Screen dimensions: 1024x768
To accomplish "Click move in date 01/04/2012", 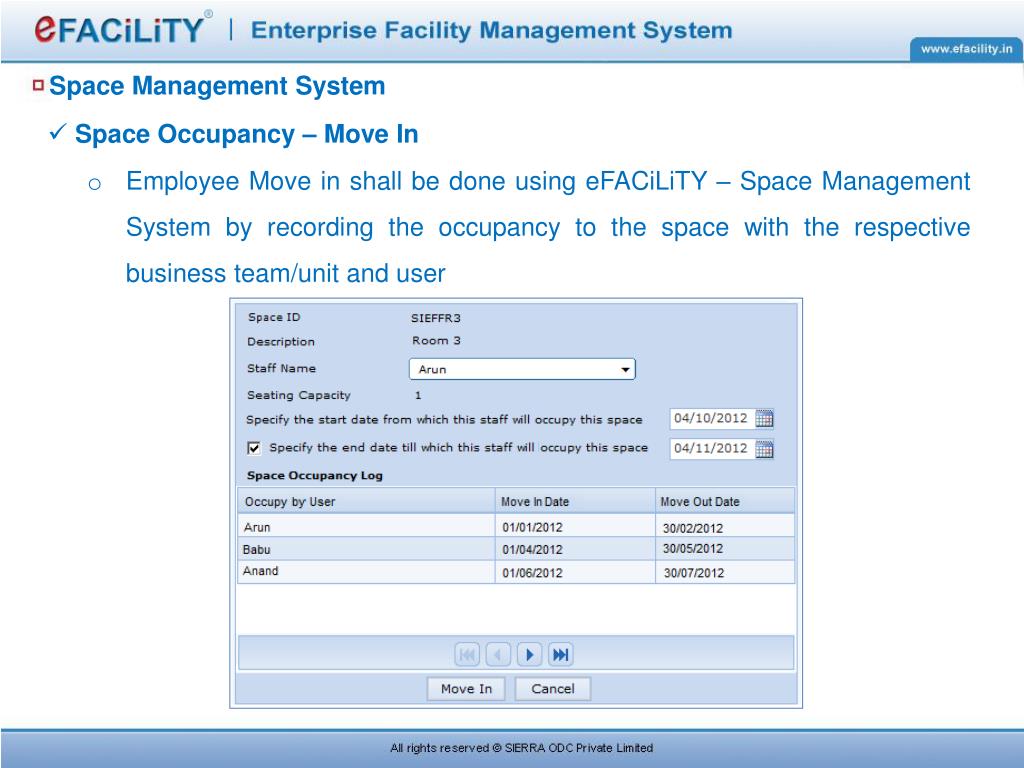I will (x=532, y=550).
